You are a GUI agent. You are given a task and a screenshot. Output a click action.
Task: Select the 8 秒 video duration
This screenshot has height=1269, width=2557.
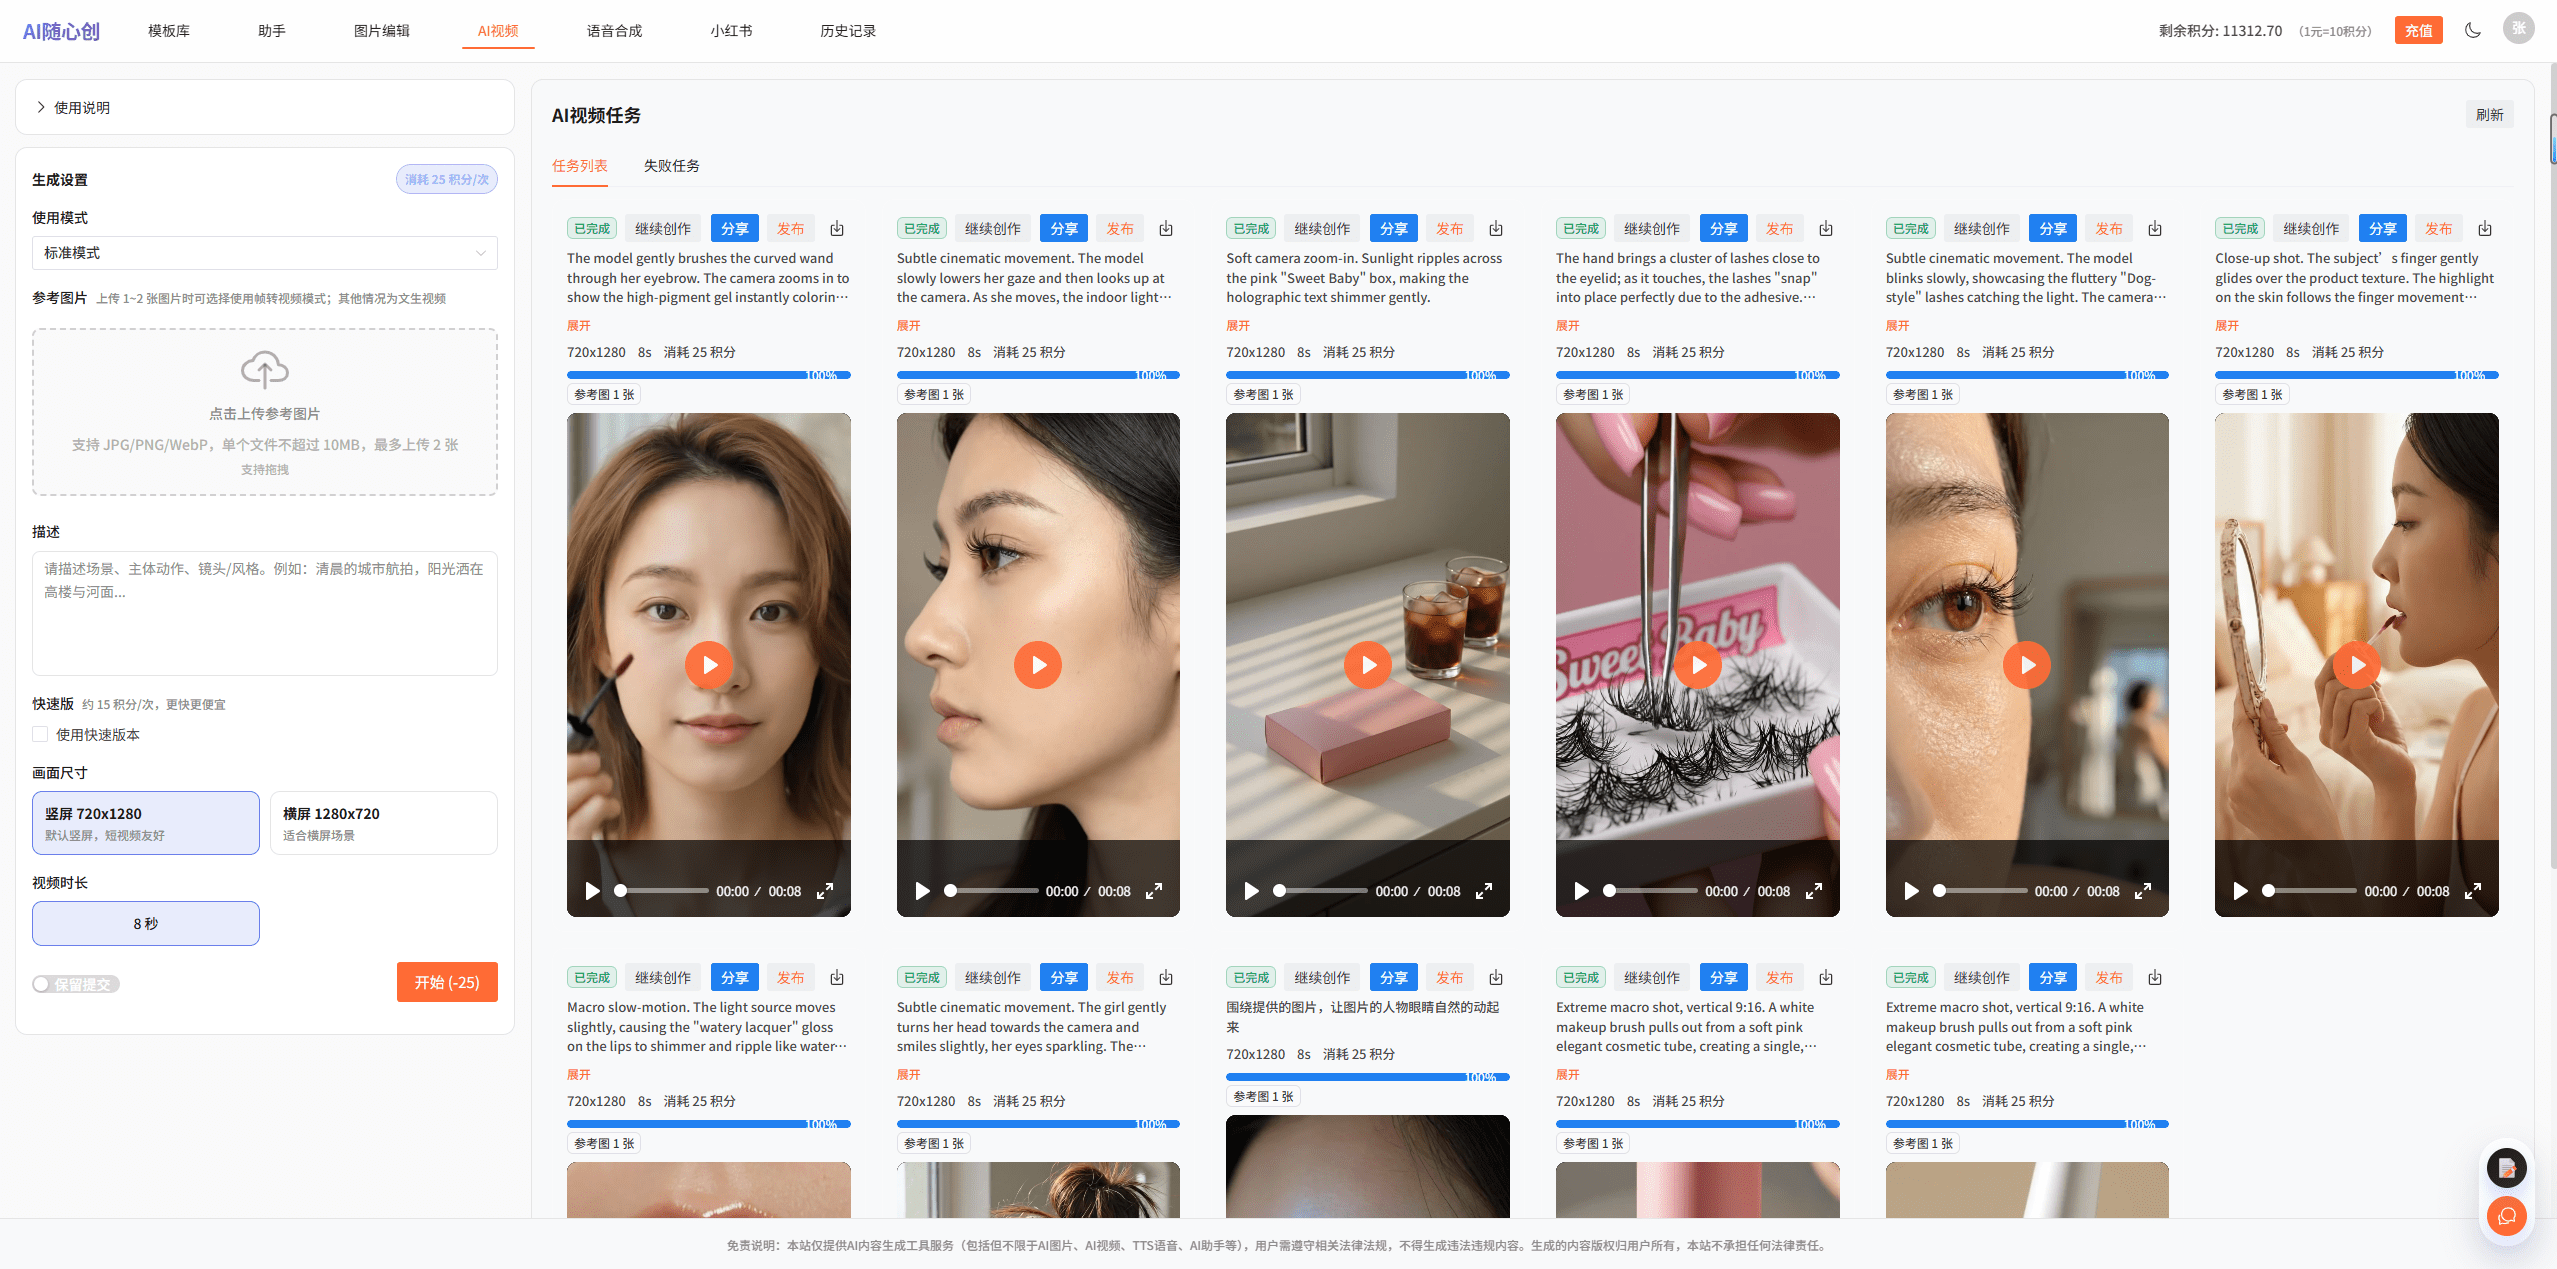click(x=146, y=923)
